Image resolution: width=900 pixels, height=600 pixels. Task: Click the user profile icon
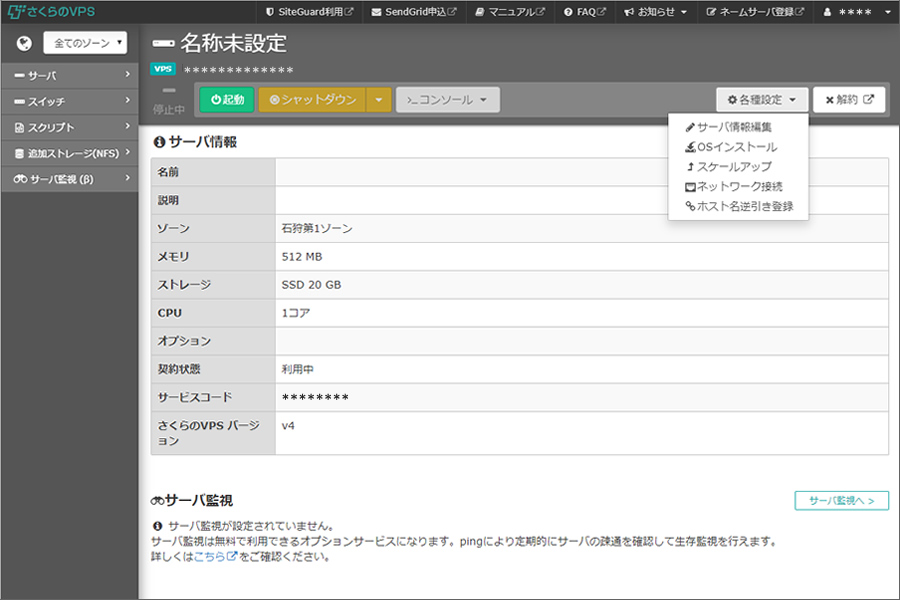click(827, 12)
